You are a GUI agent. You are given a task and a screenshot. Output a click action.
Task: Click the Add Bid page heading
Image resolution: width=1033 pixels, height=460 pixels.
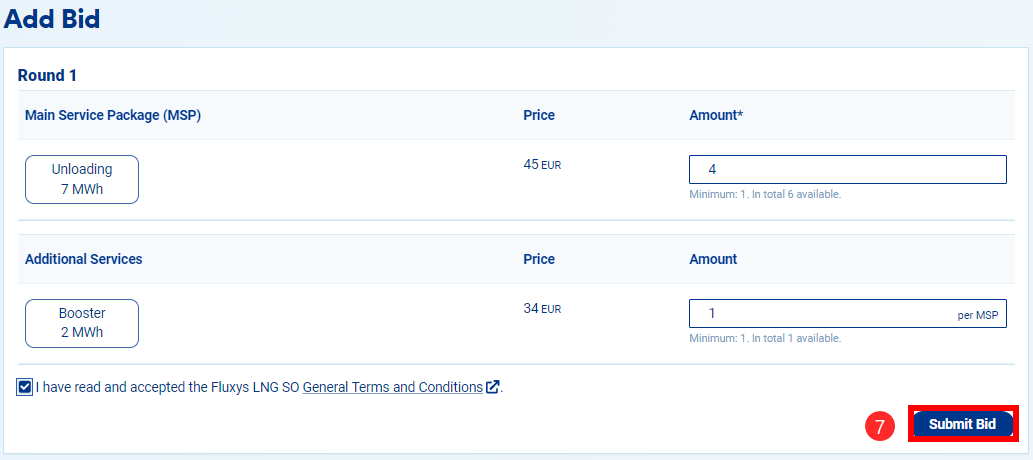point(52,19)
